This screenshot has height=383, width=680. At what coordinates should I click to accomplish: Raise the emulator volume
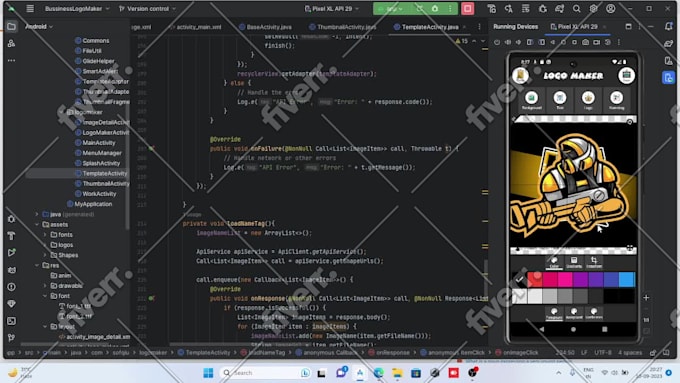pos(508,43)
